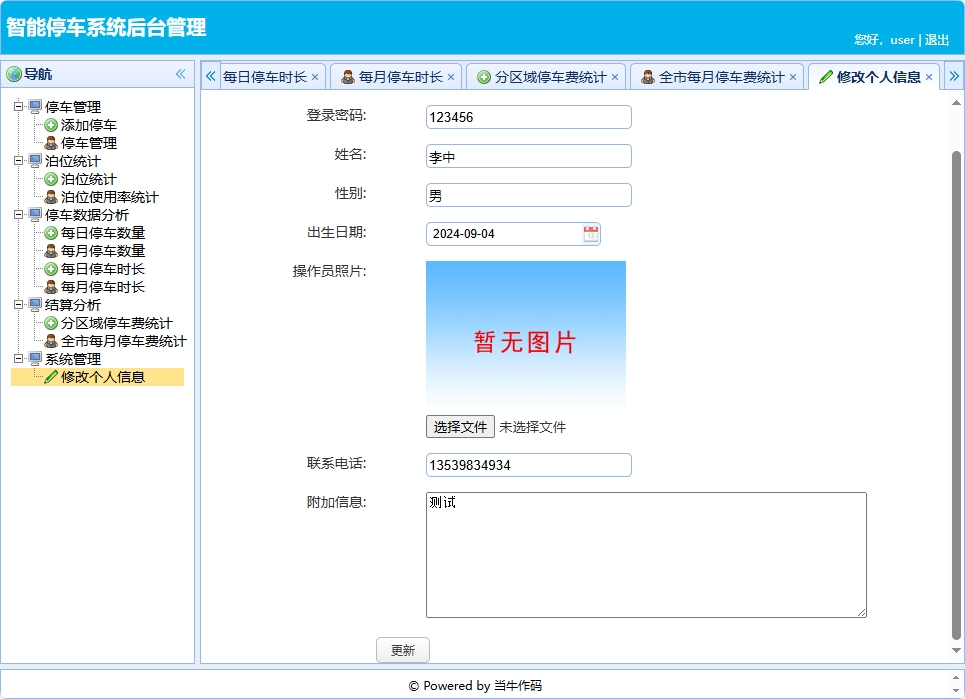
Task: Open the calendar picker for 出生日期
Action: [590, 233]
